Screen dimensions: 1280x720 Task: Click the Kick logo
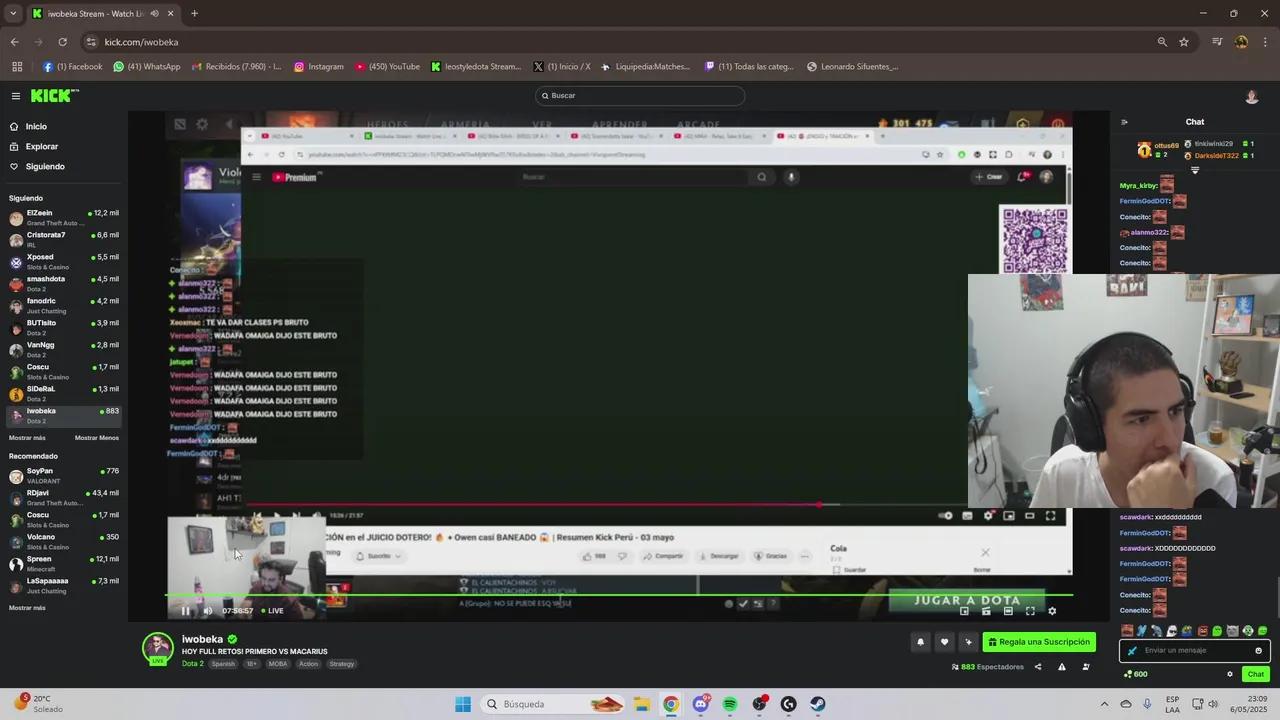point(54,96)
